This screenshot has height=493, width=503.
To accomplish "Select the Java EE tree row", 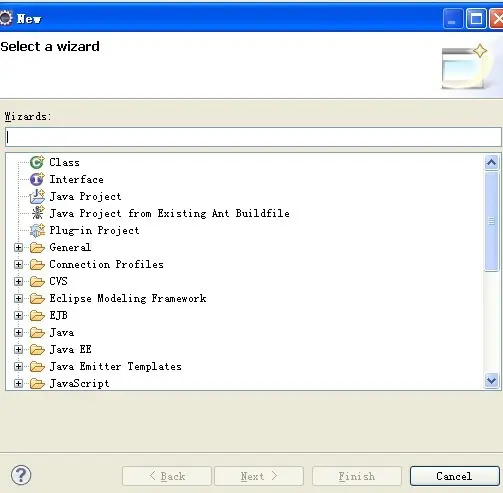I will (x=70, y=349).
